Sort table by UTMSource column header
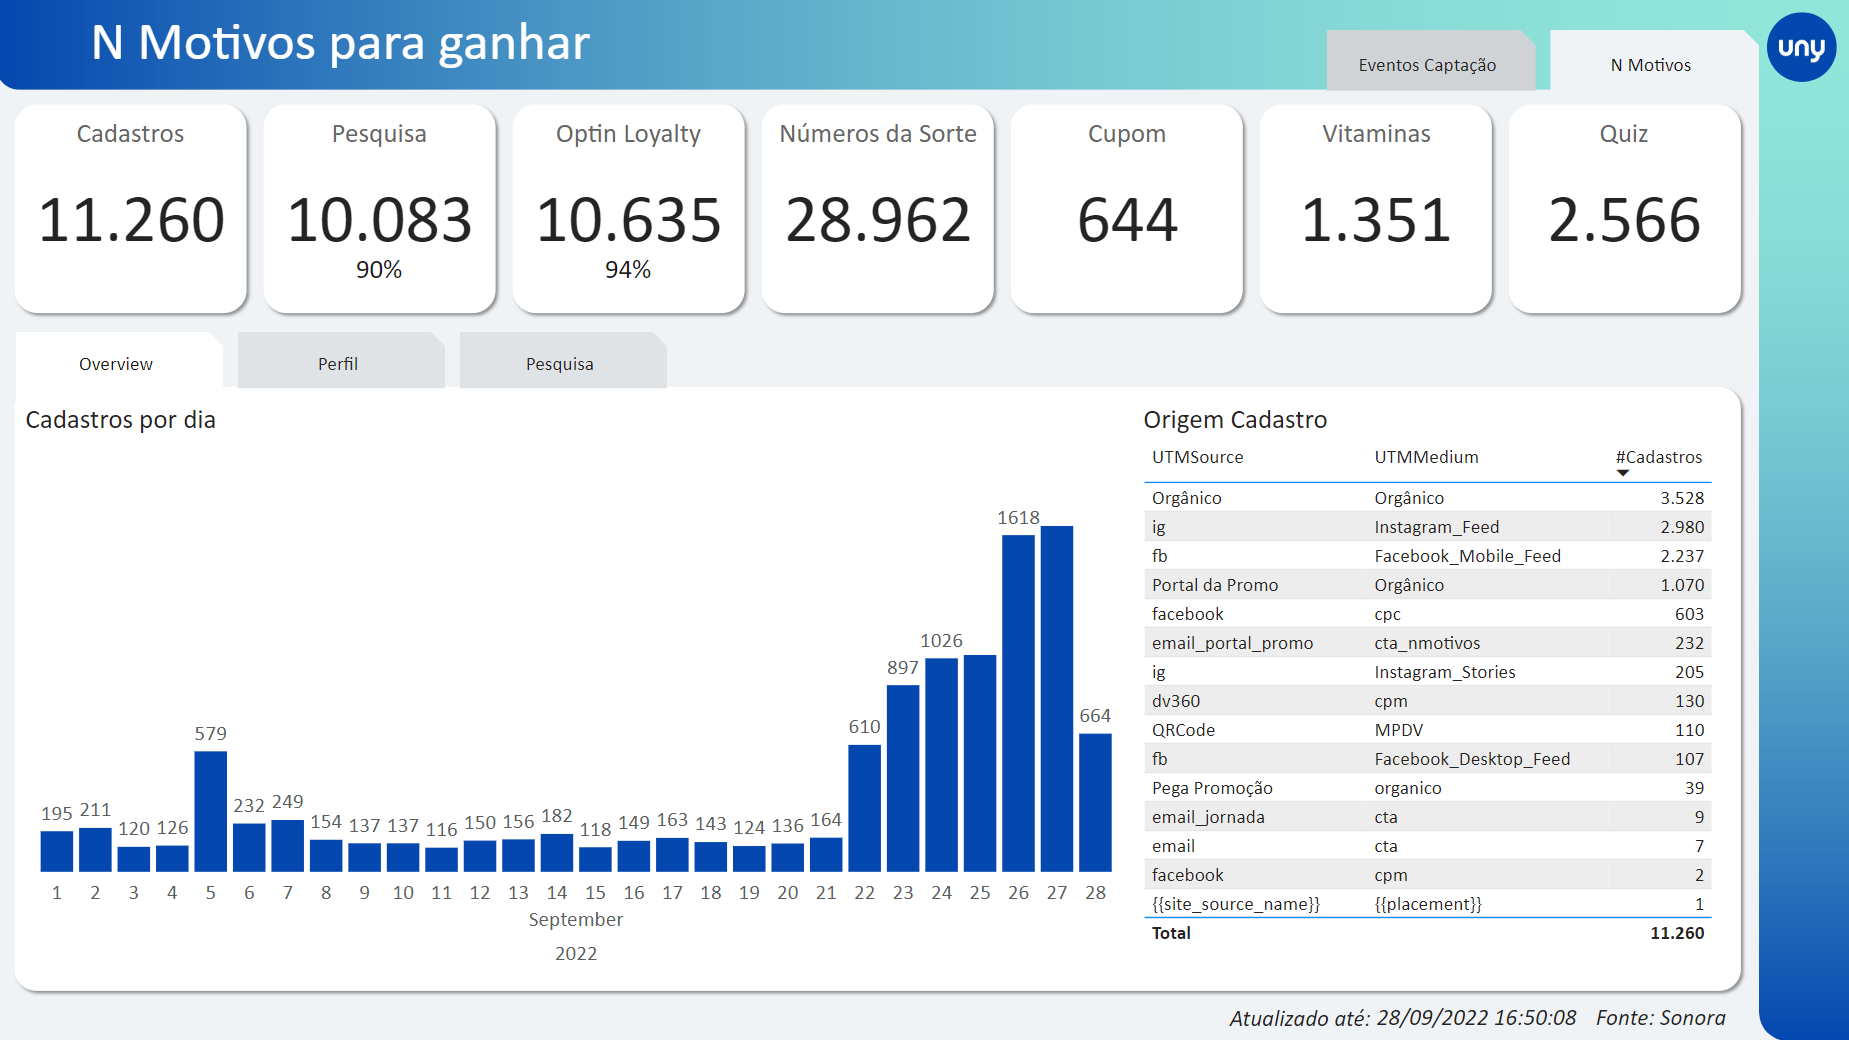Viewport: 1849px width, 1040px height. click(1197, 457)
